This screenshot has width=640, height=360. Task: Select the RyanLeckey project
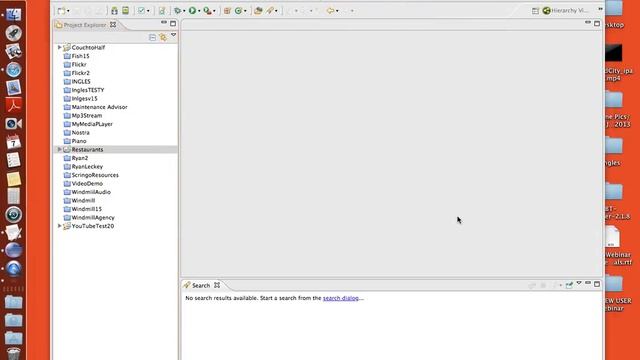pyautogui.click(x=83, y=167)
